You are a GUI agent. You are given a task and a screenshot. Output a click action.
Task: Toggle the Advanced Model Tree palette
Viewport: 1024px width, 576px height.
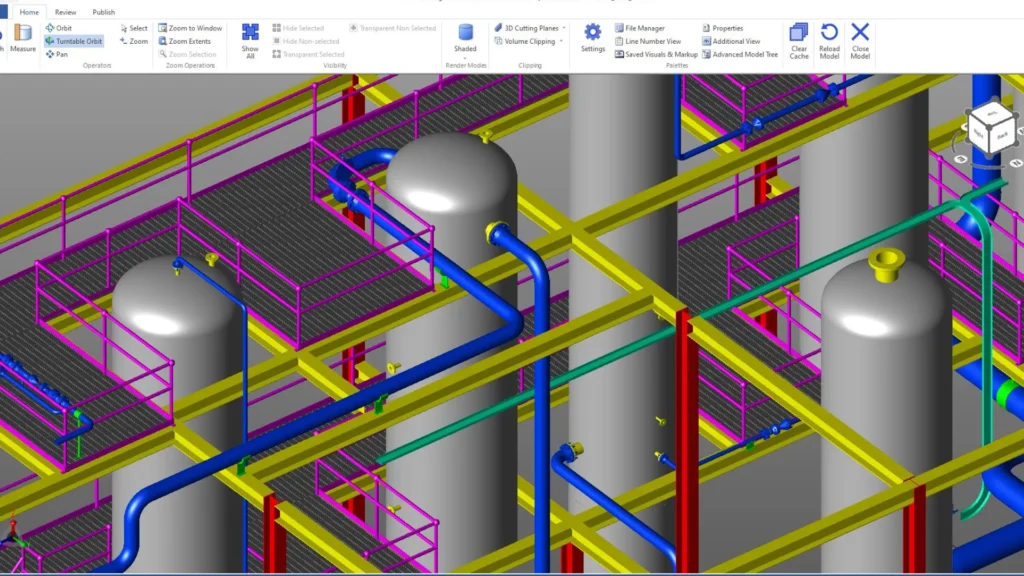(739, 54)
